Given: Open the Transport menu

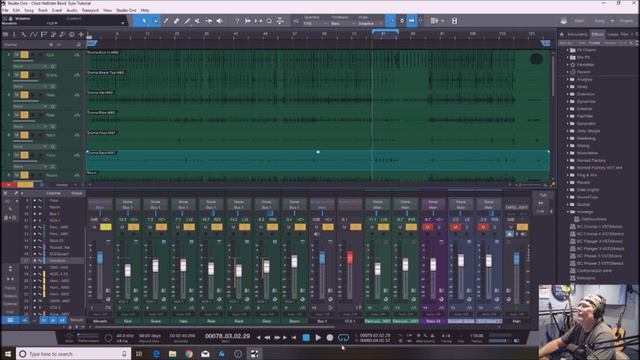Looking at the screenshot, I should pyautogui.click(x=90, y=10).
